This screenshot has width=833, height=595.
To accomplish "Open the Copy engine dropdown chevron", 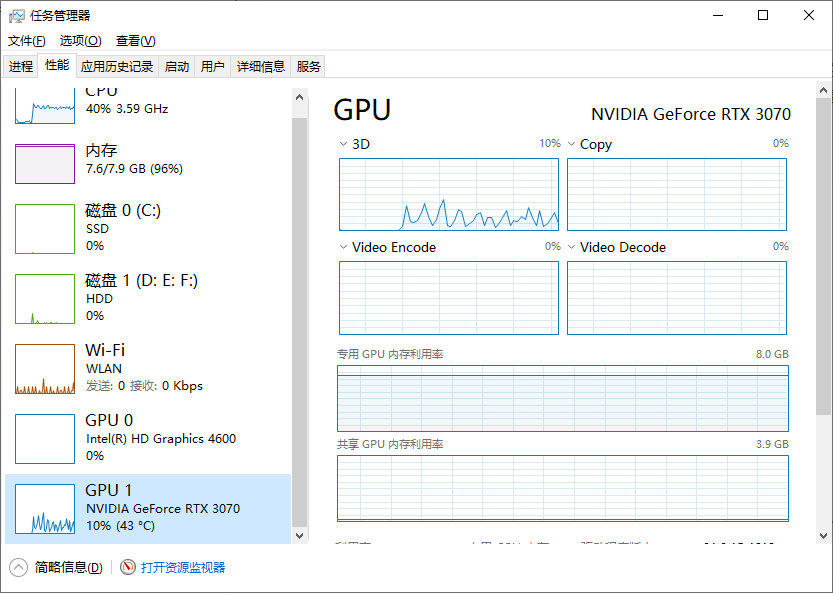I will click(572, 144).
